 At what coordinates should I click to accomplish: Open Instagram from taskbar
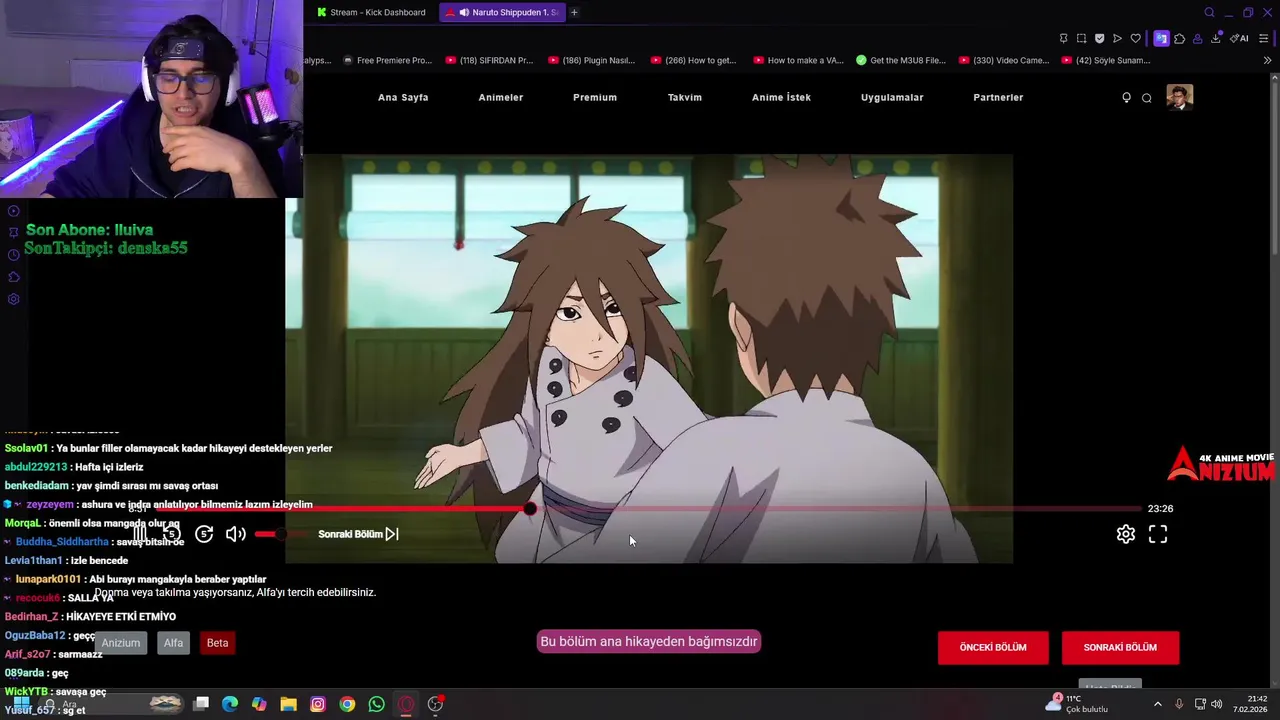318,704
